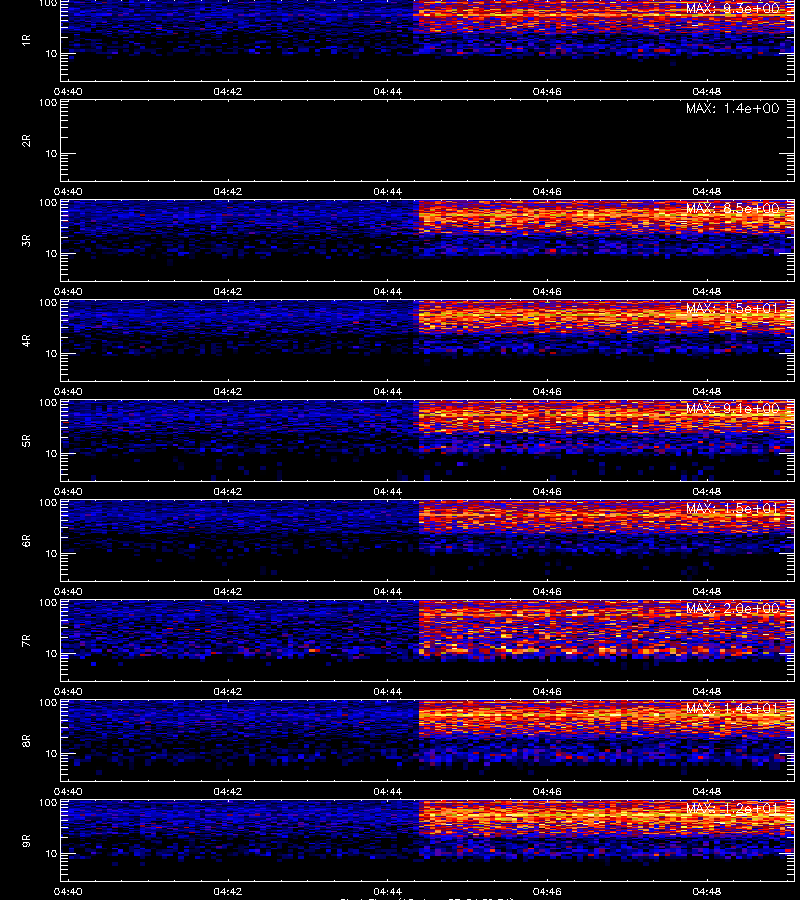Click the 10 y-axis label of panel 4R
The width and height of the screenshot is (800, 900).
(x=51, y=354)
